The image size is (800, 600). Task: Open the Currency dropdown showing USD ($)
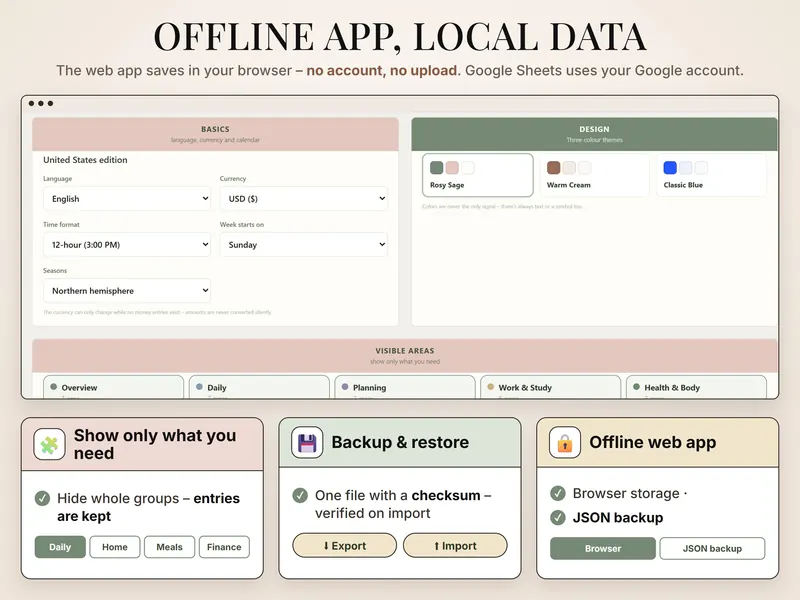(x=304, y=198)
